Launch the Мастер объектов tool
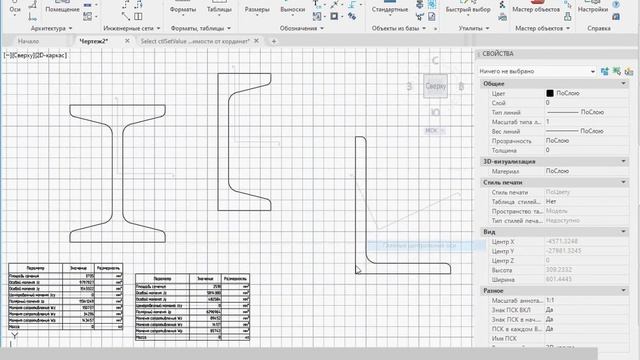640x360 pixels. [536, 9]
